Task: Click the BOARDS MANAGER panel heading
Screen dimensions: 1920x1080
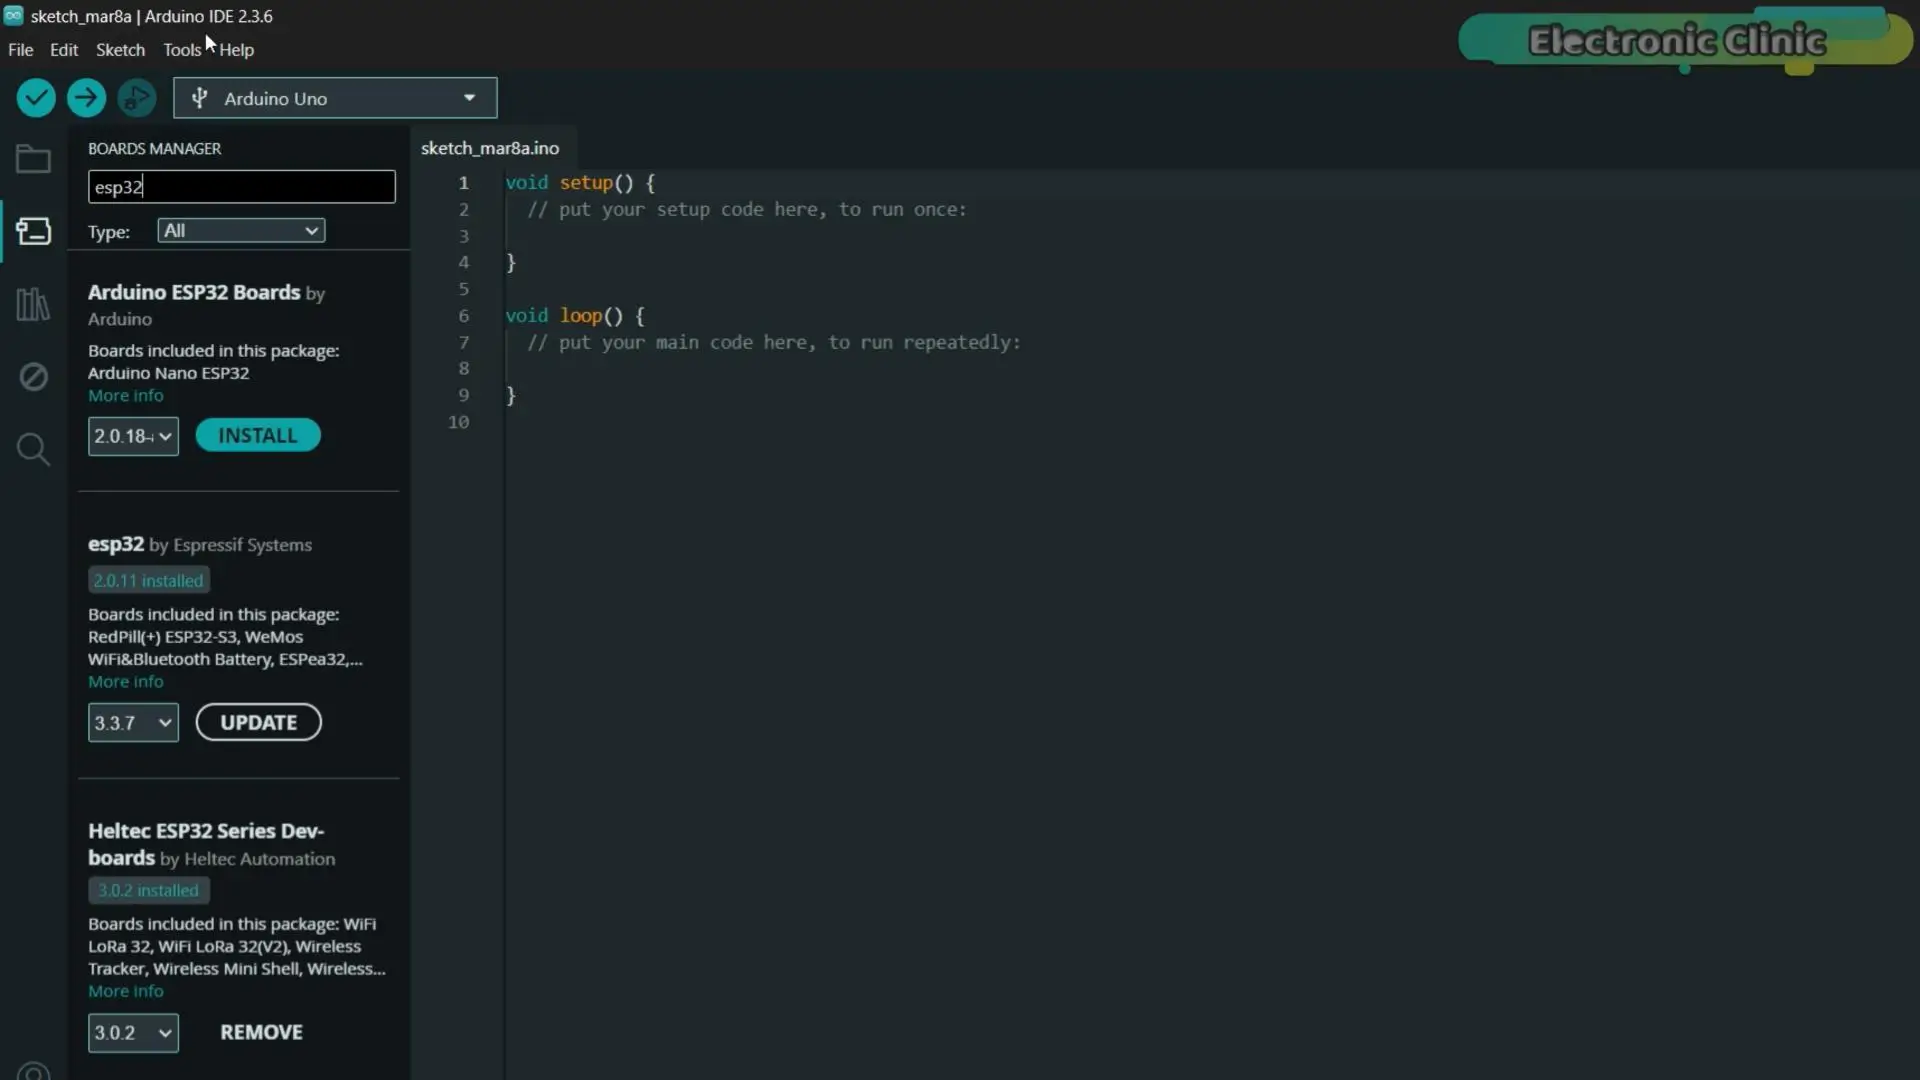Action: tap(154, 148)
